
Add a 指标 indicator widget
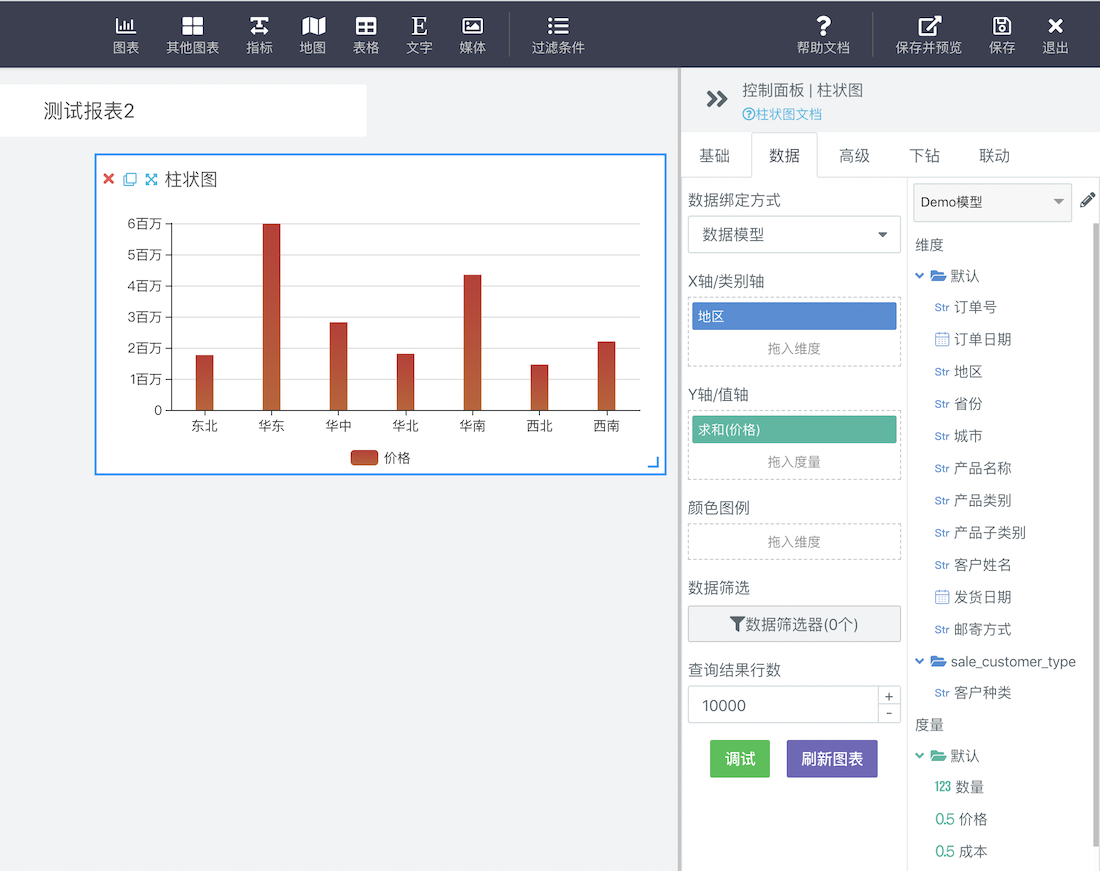click(x=259, y=35)
